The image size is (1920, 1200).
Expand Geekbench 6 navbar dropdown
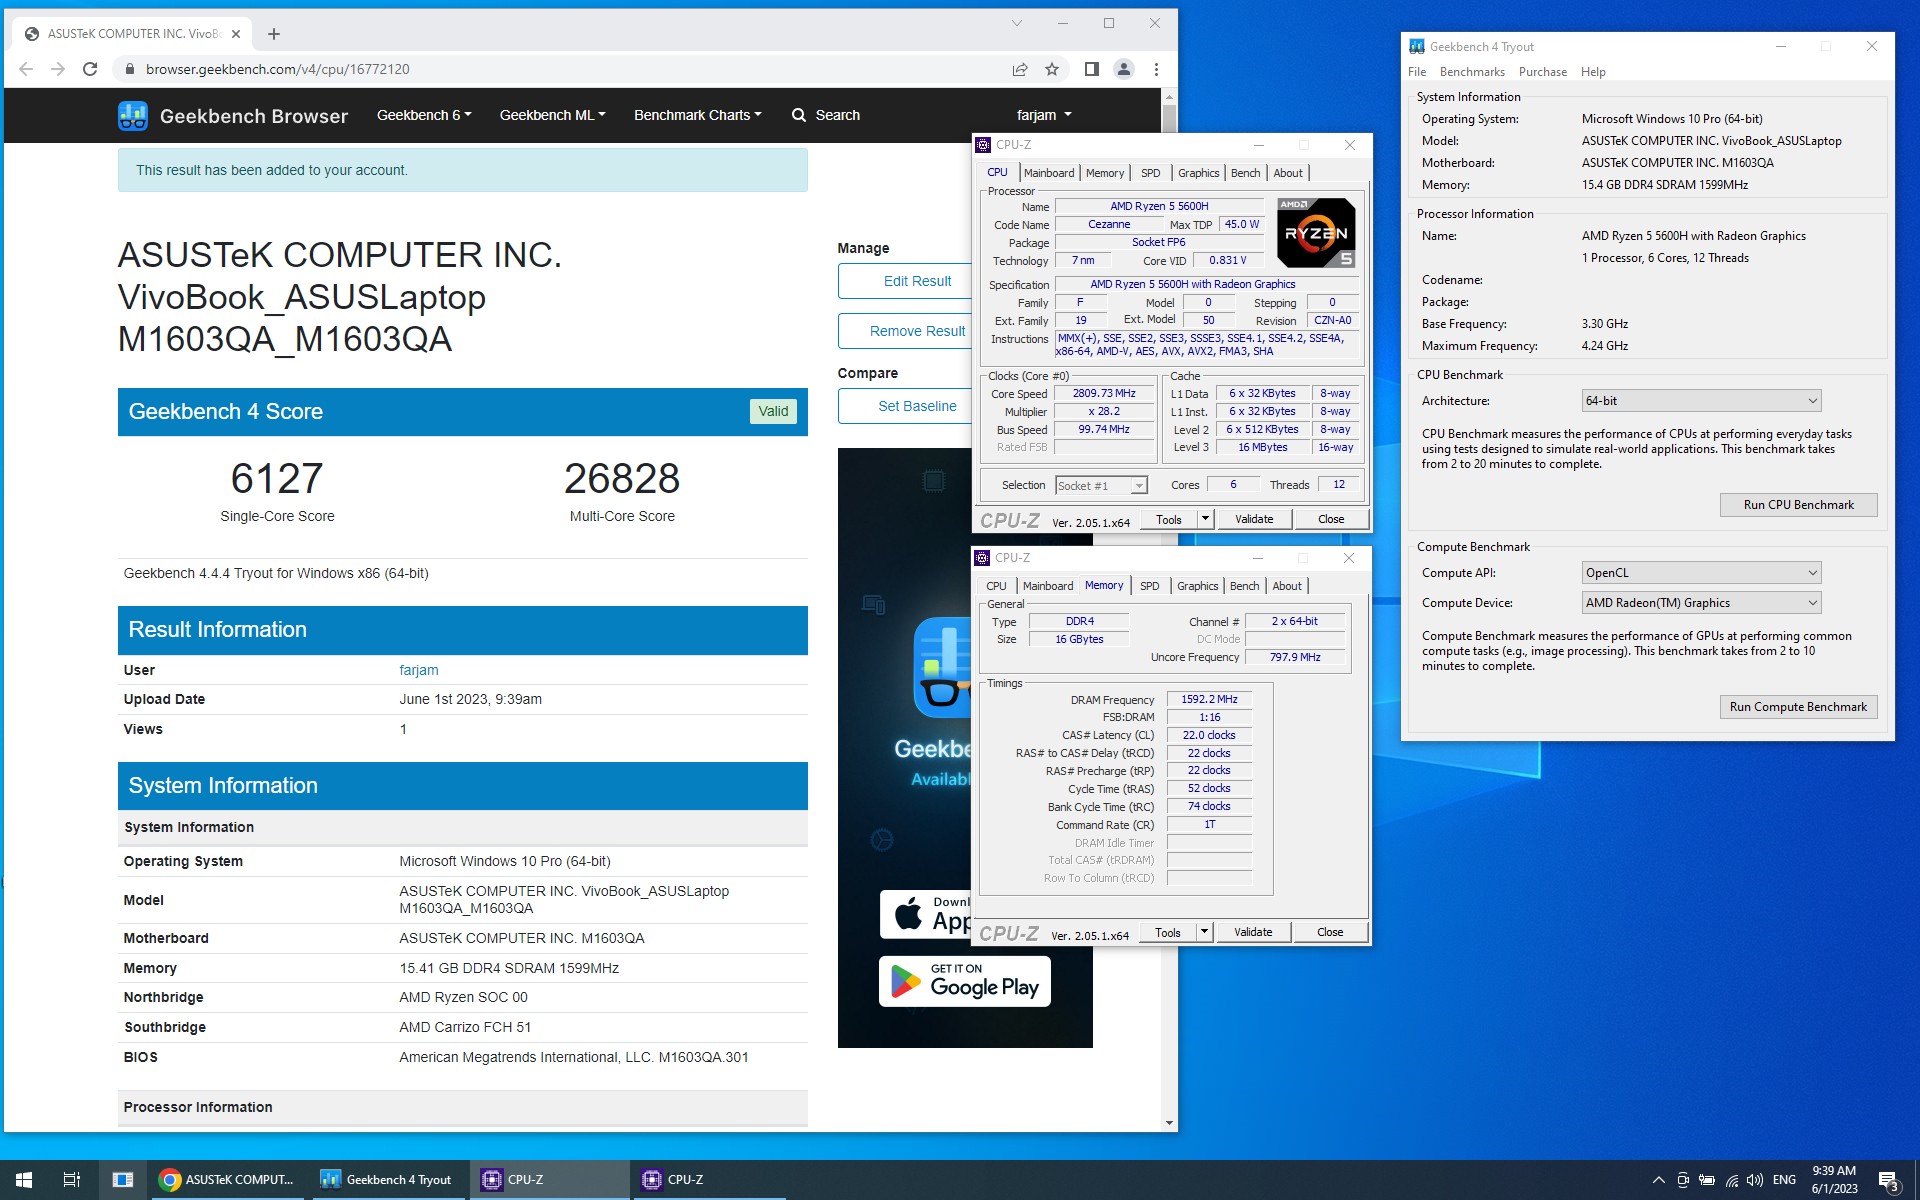pos(424,115)
